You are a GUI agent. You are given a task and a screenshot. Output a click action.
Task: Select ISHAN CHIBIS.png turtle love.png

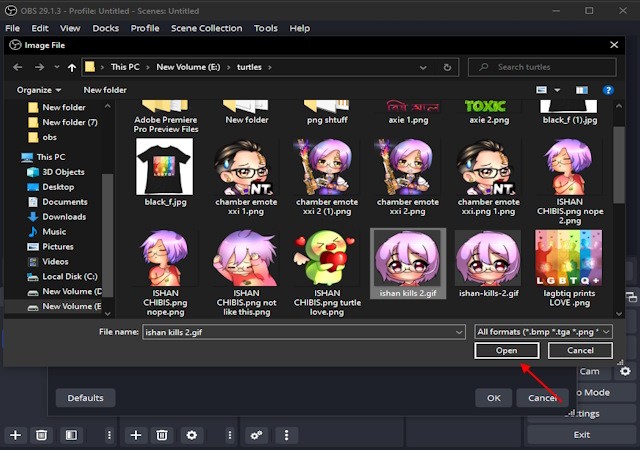pyautogui.click(x=327, y=273)
